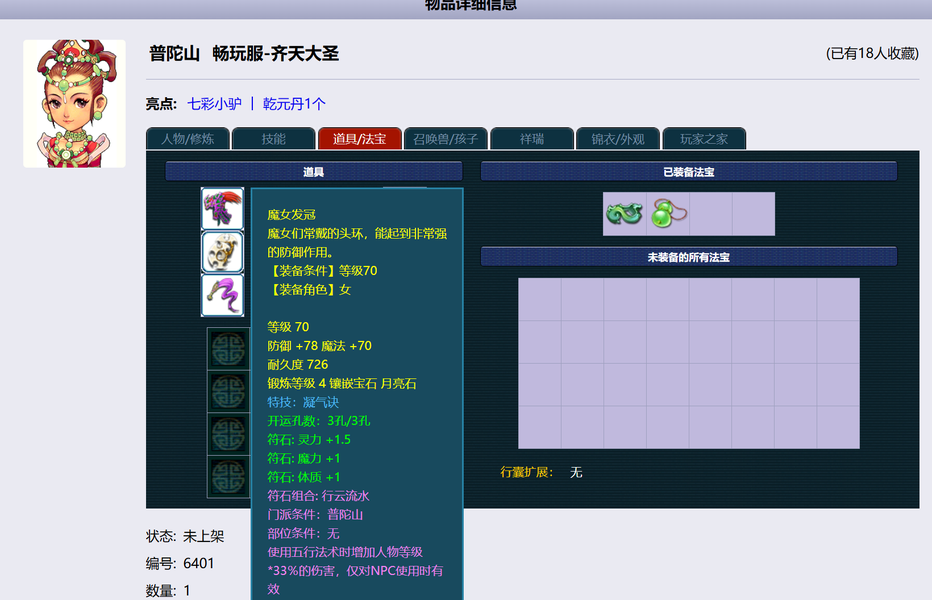
Task: Click the 【装备条件】等级70 line
Action: (323, 271)
